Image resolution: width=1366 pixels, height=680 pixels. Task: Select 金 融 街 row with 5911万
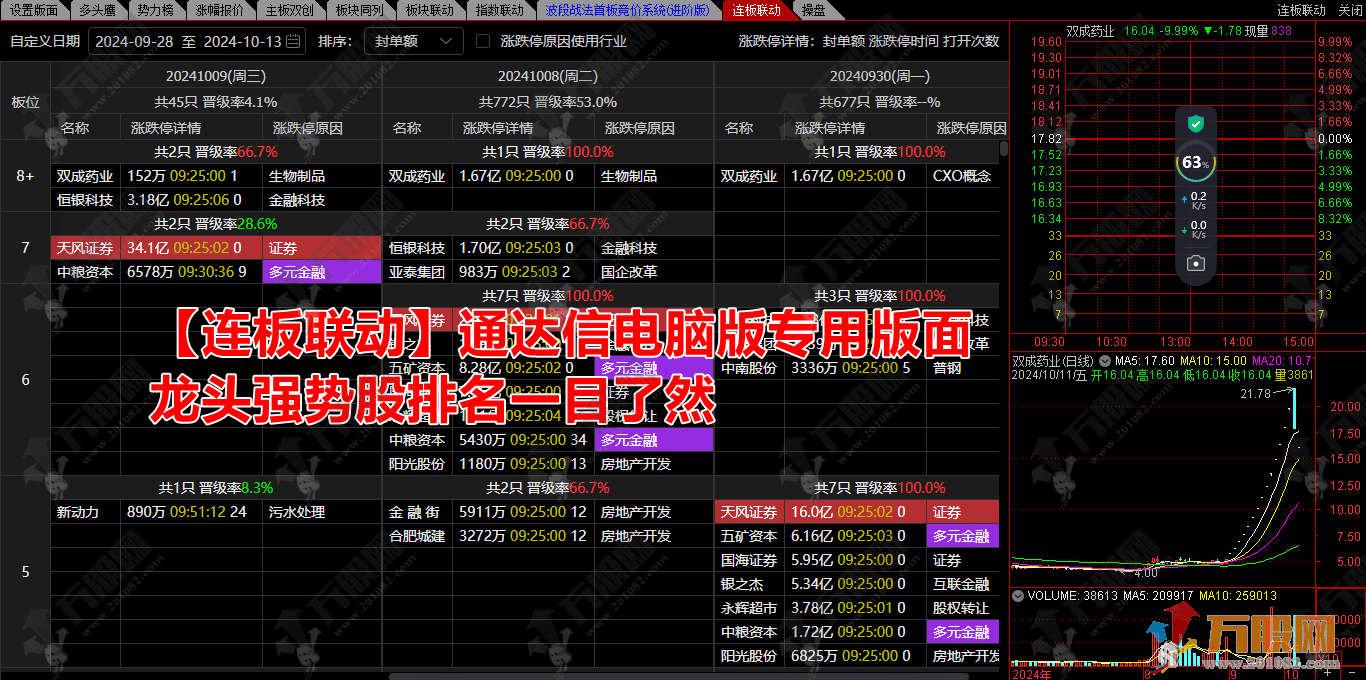pyautogui.click(x=548, y=512)
